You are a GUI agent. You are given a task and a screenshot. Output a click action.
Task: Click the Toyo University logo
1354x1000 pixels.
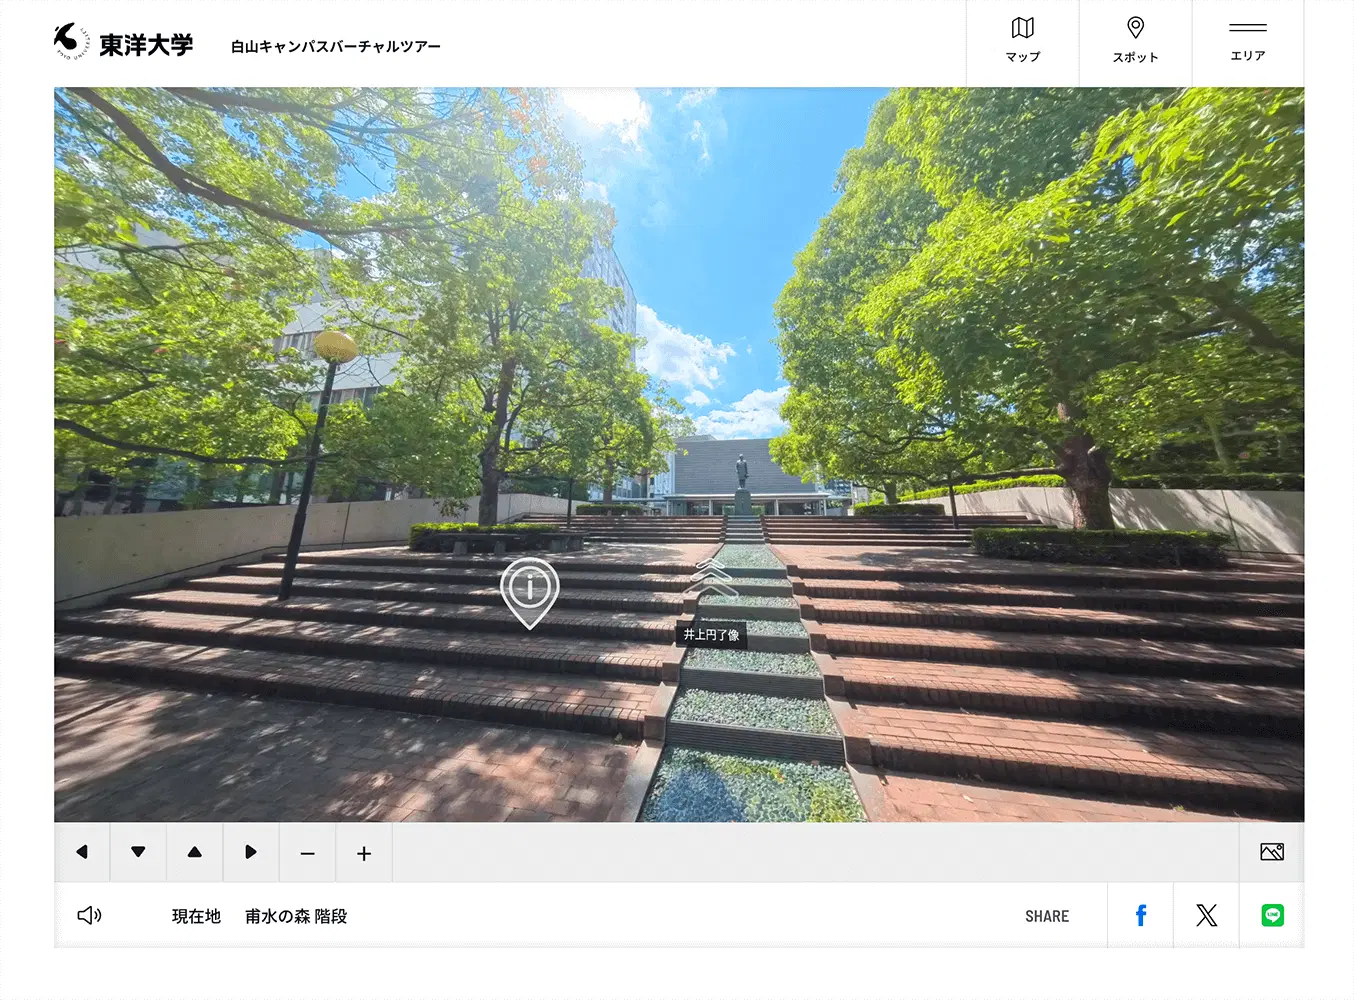123,44
